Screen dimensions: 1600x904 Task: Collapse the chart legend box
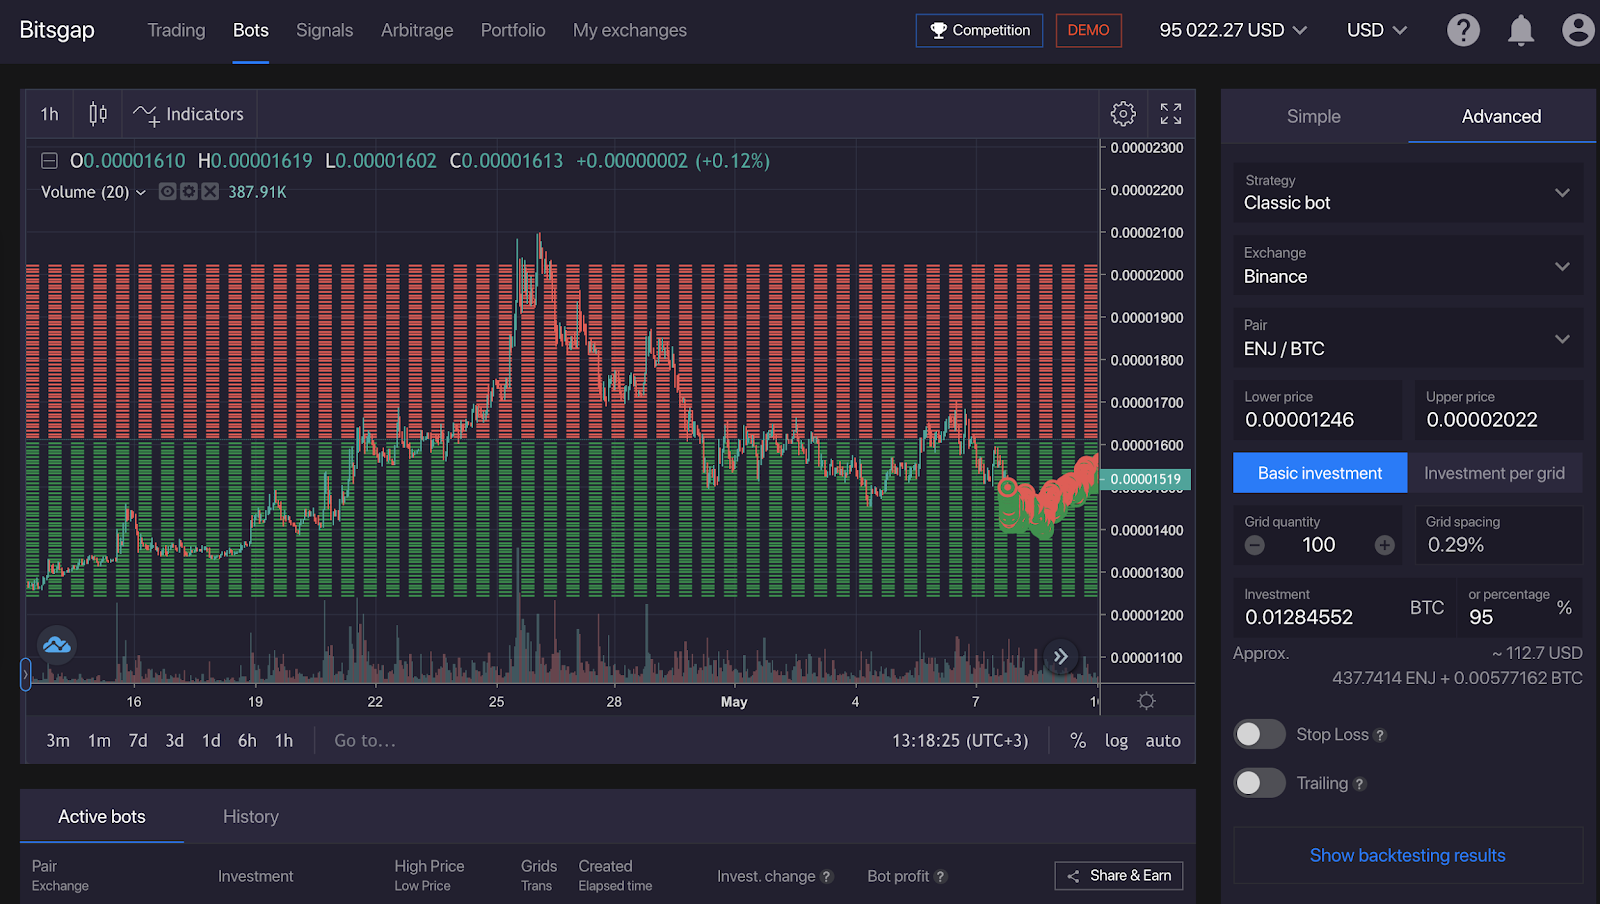pyautogui.click(x=49, y=161)
